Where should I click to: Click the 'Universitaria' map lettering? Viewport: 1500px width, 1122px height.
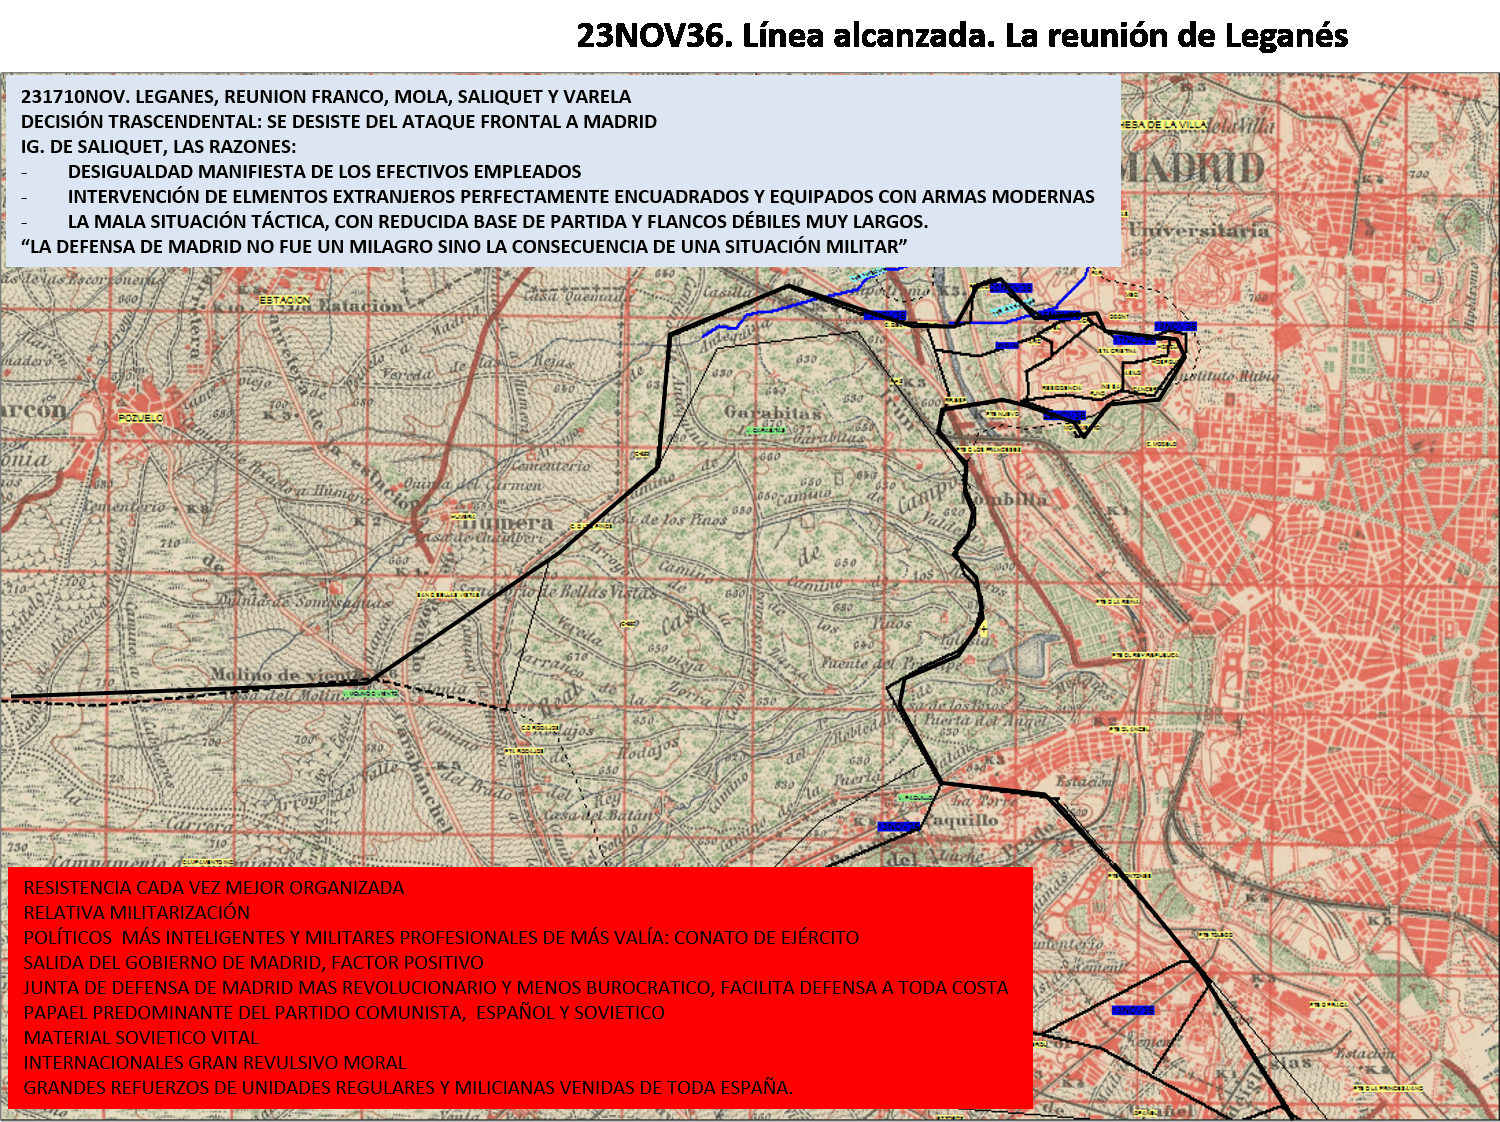point(1198,230)
